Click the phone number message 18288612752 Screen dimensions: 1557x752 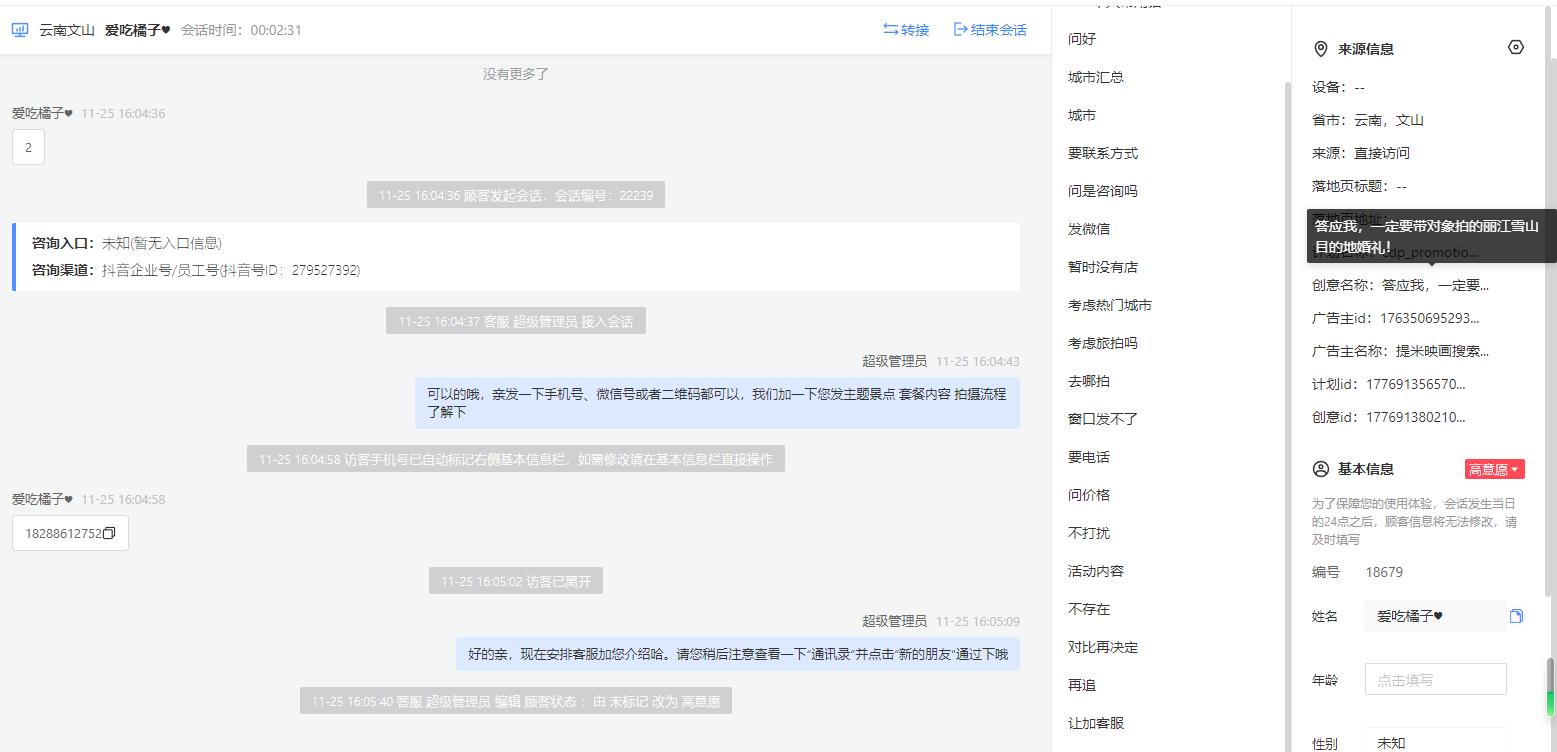70,533
